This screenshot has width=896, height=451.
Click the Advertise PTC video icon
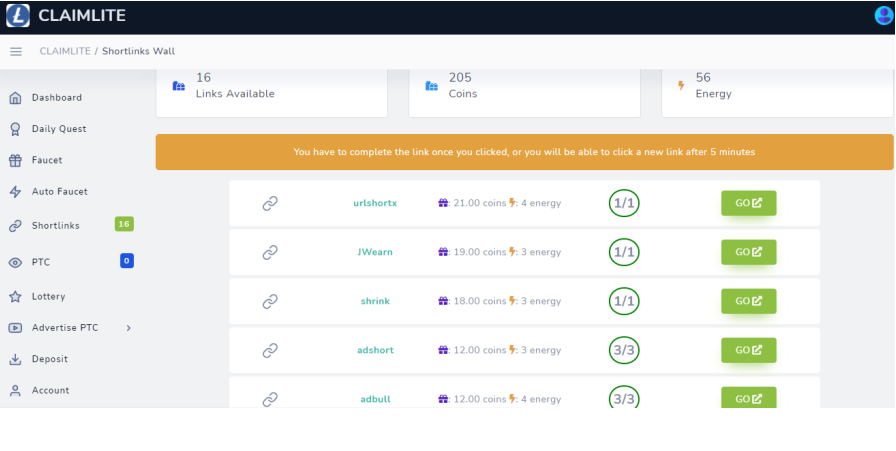(15, 328)
